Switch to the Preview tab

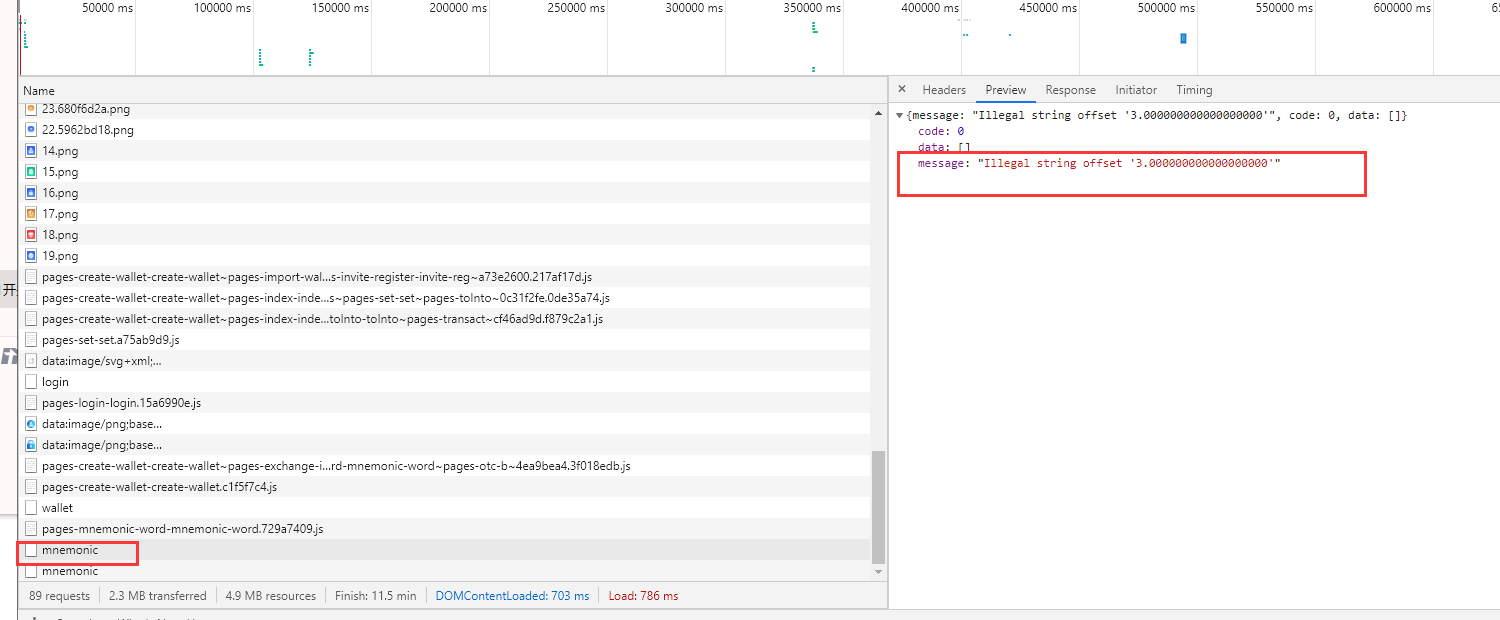(1006, 90)
